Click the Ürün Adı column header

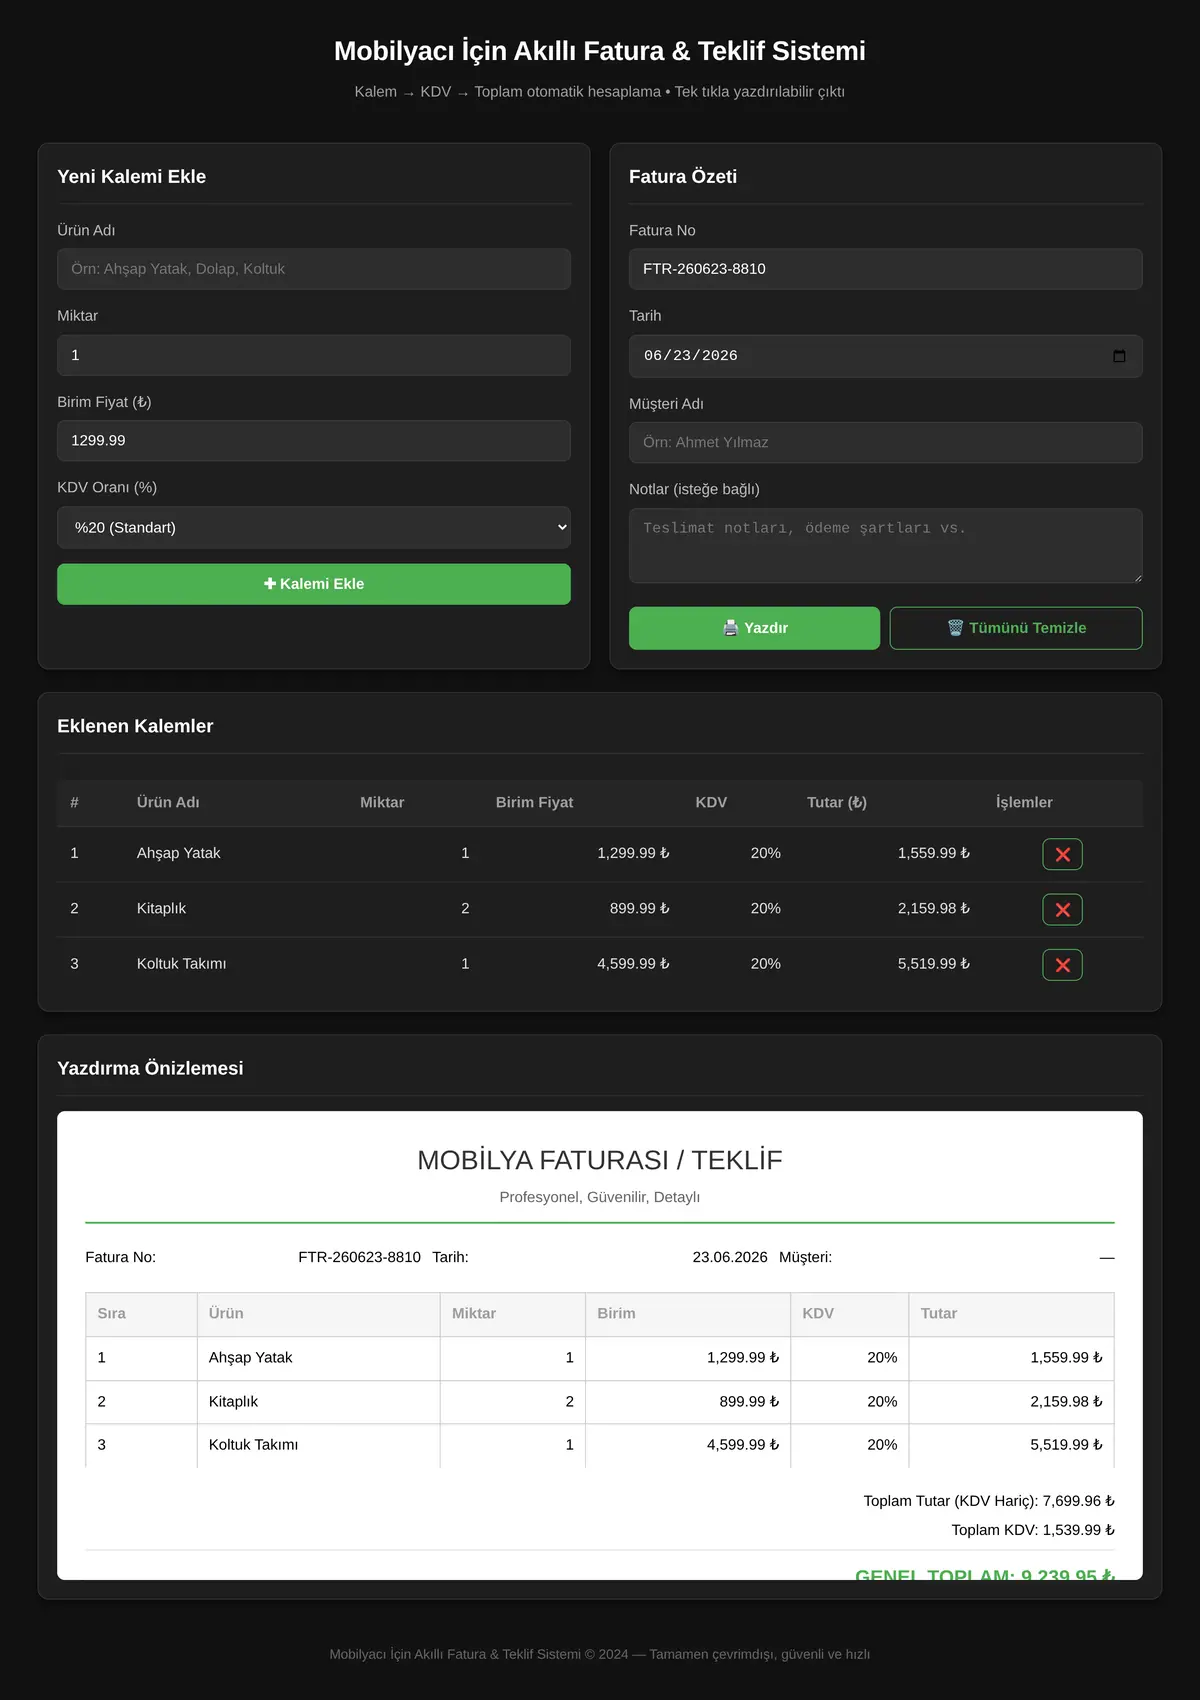pyautogui.click(x=168, y=802)
